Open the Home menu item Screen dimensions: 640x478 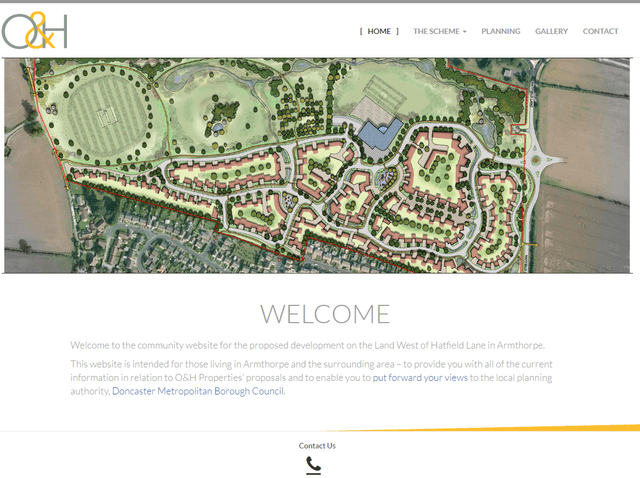(x=379, y=31)
